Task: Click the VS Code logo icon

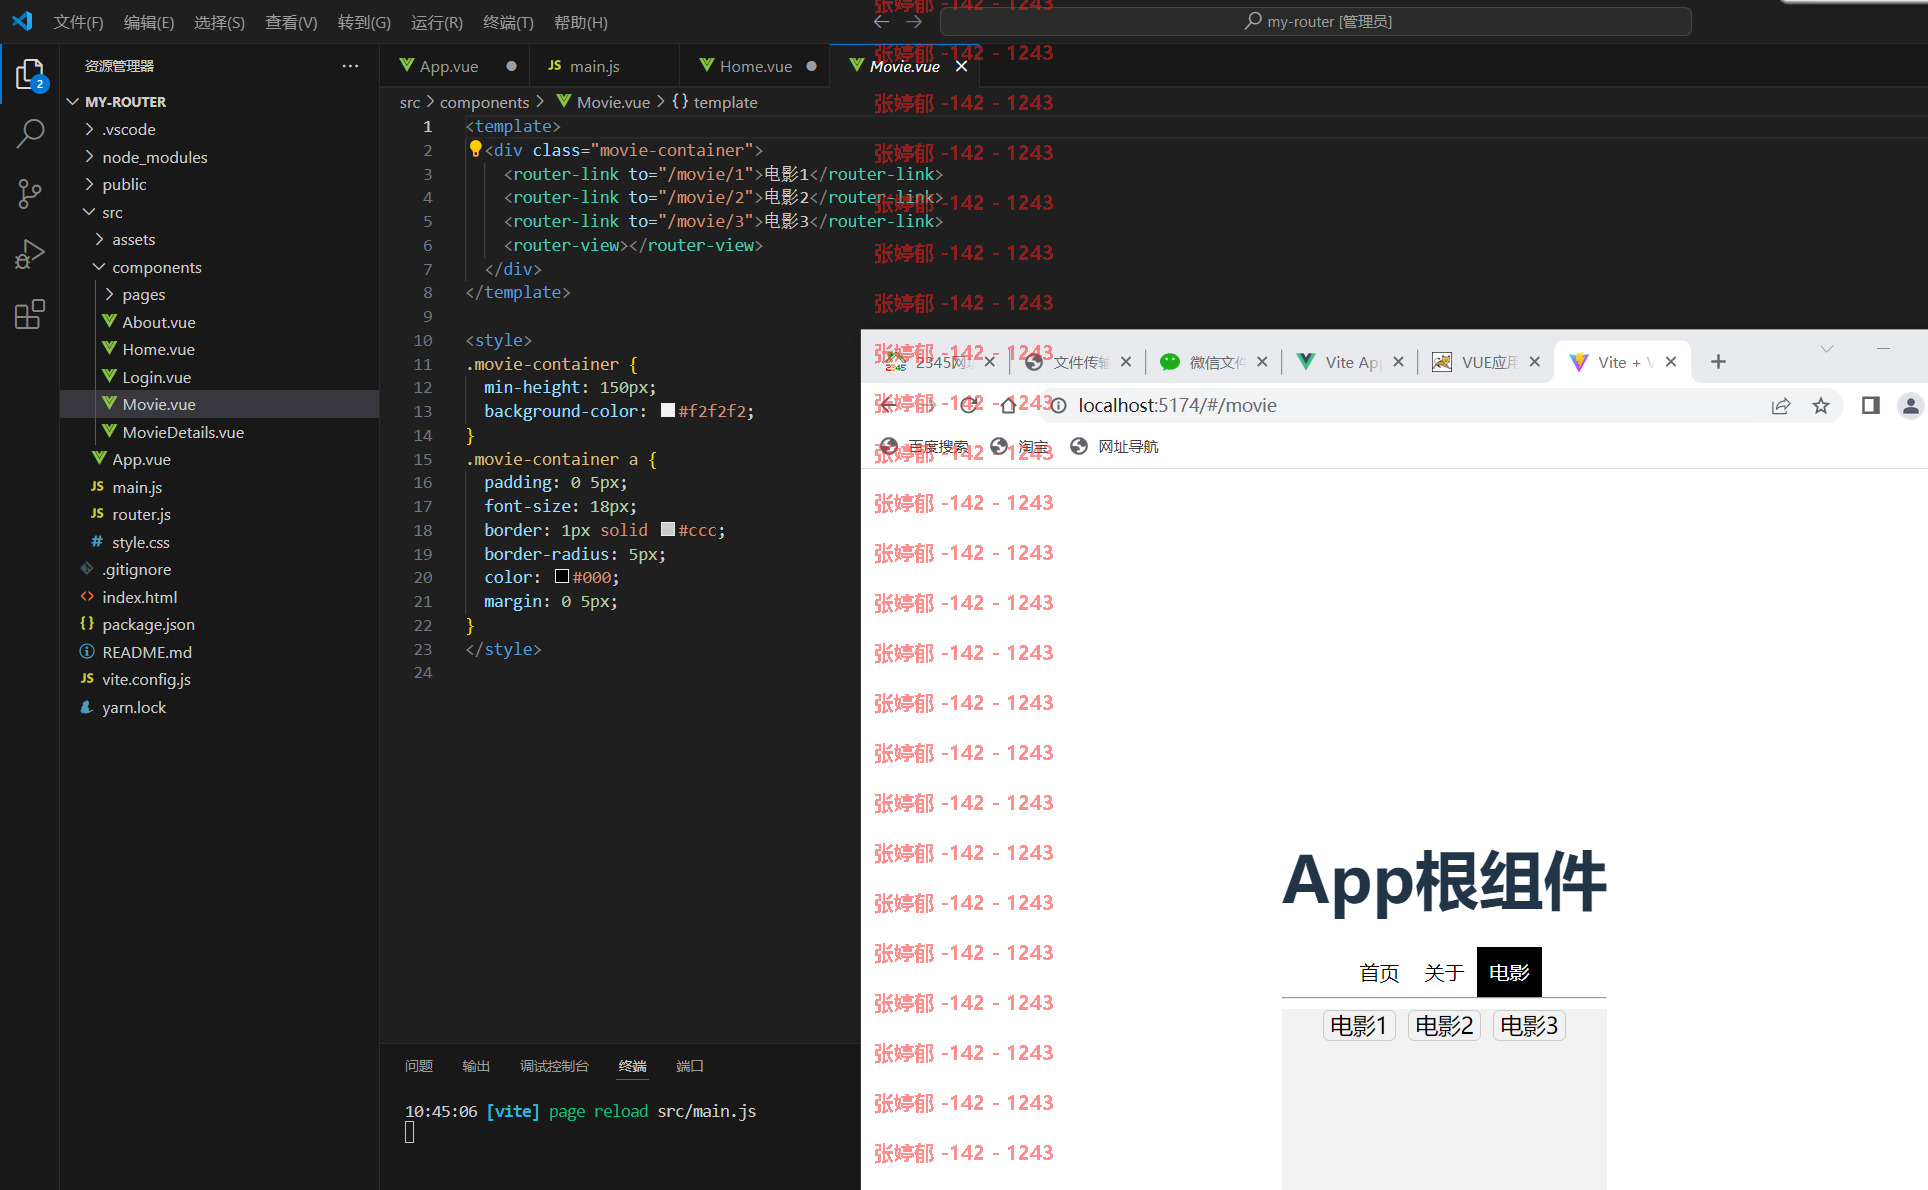Action: click(x=22, y=21)
